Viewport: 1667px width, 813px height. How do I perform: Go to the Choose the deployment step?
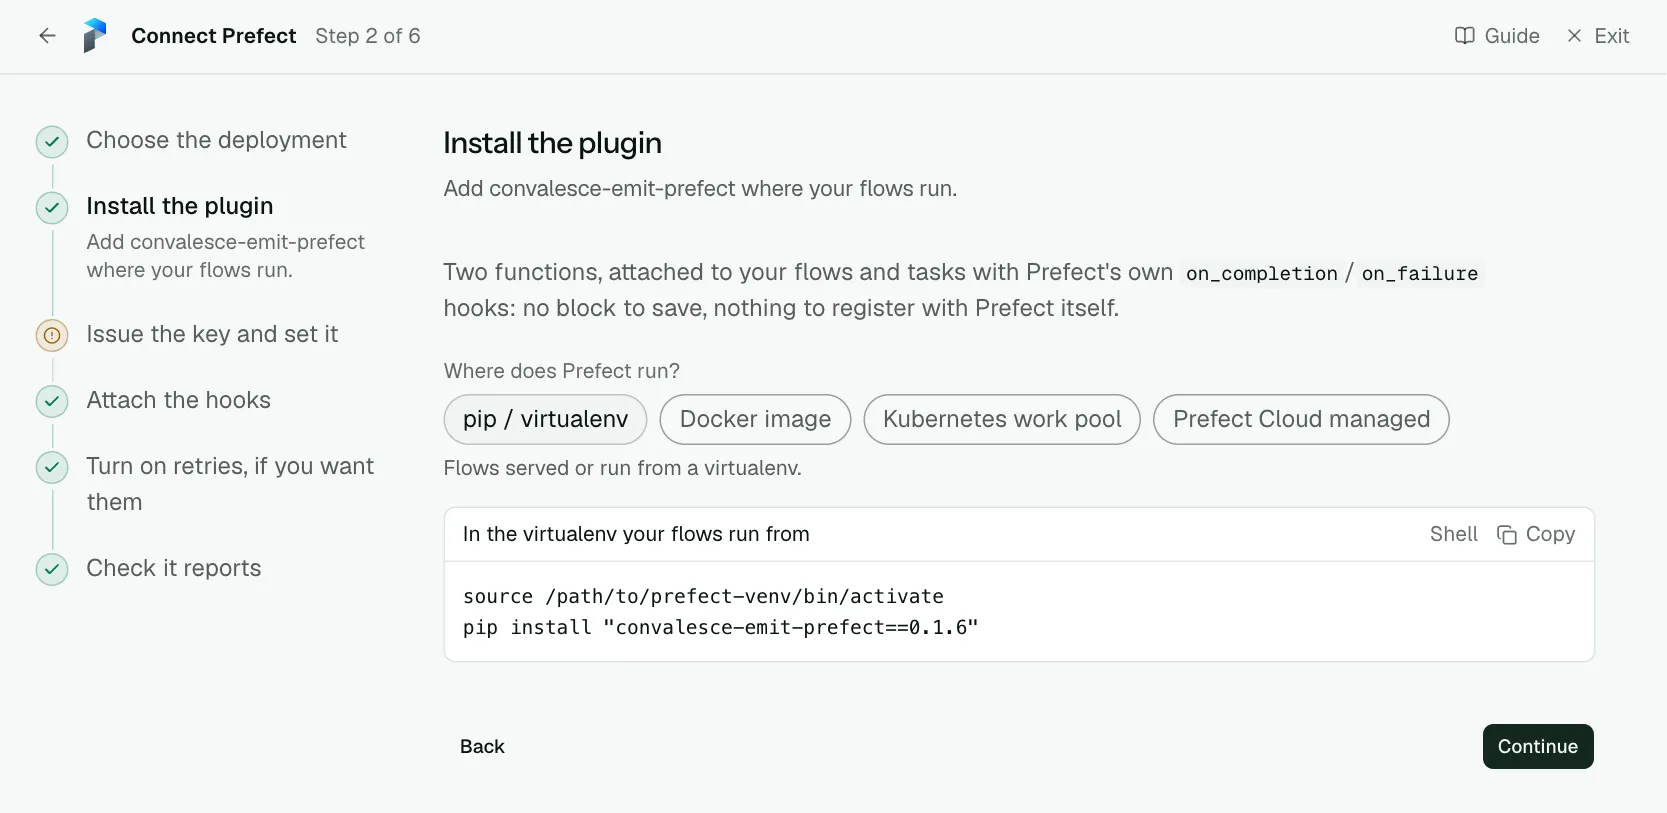[x=216, y=140]
